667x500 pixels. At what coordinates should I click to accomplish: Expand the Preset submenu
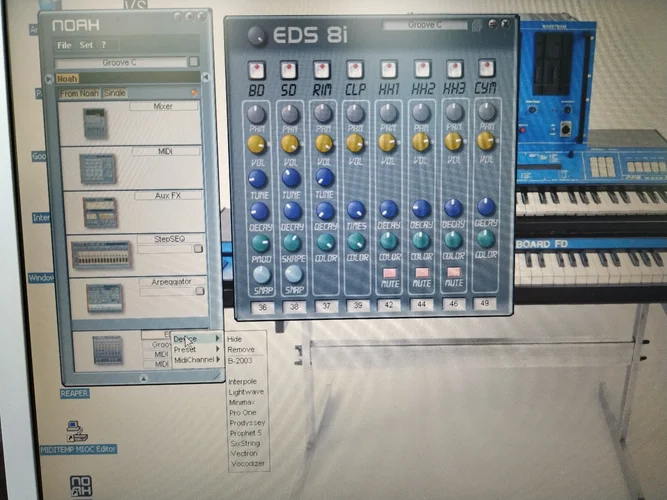pos(197,349)
